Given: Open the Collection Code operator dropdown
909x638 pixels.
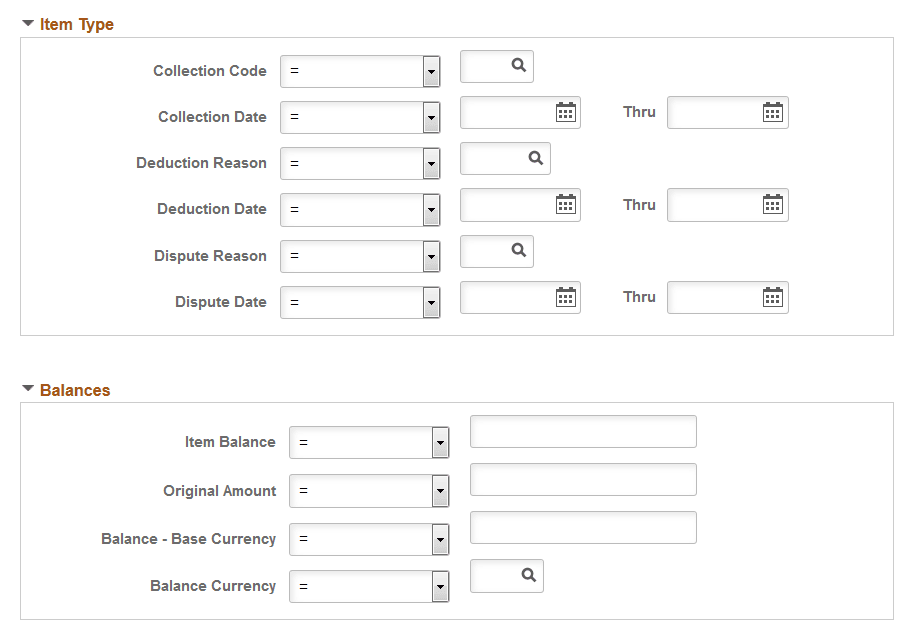Looking at the screenshot, I should [431, 71].
